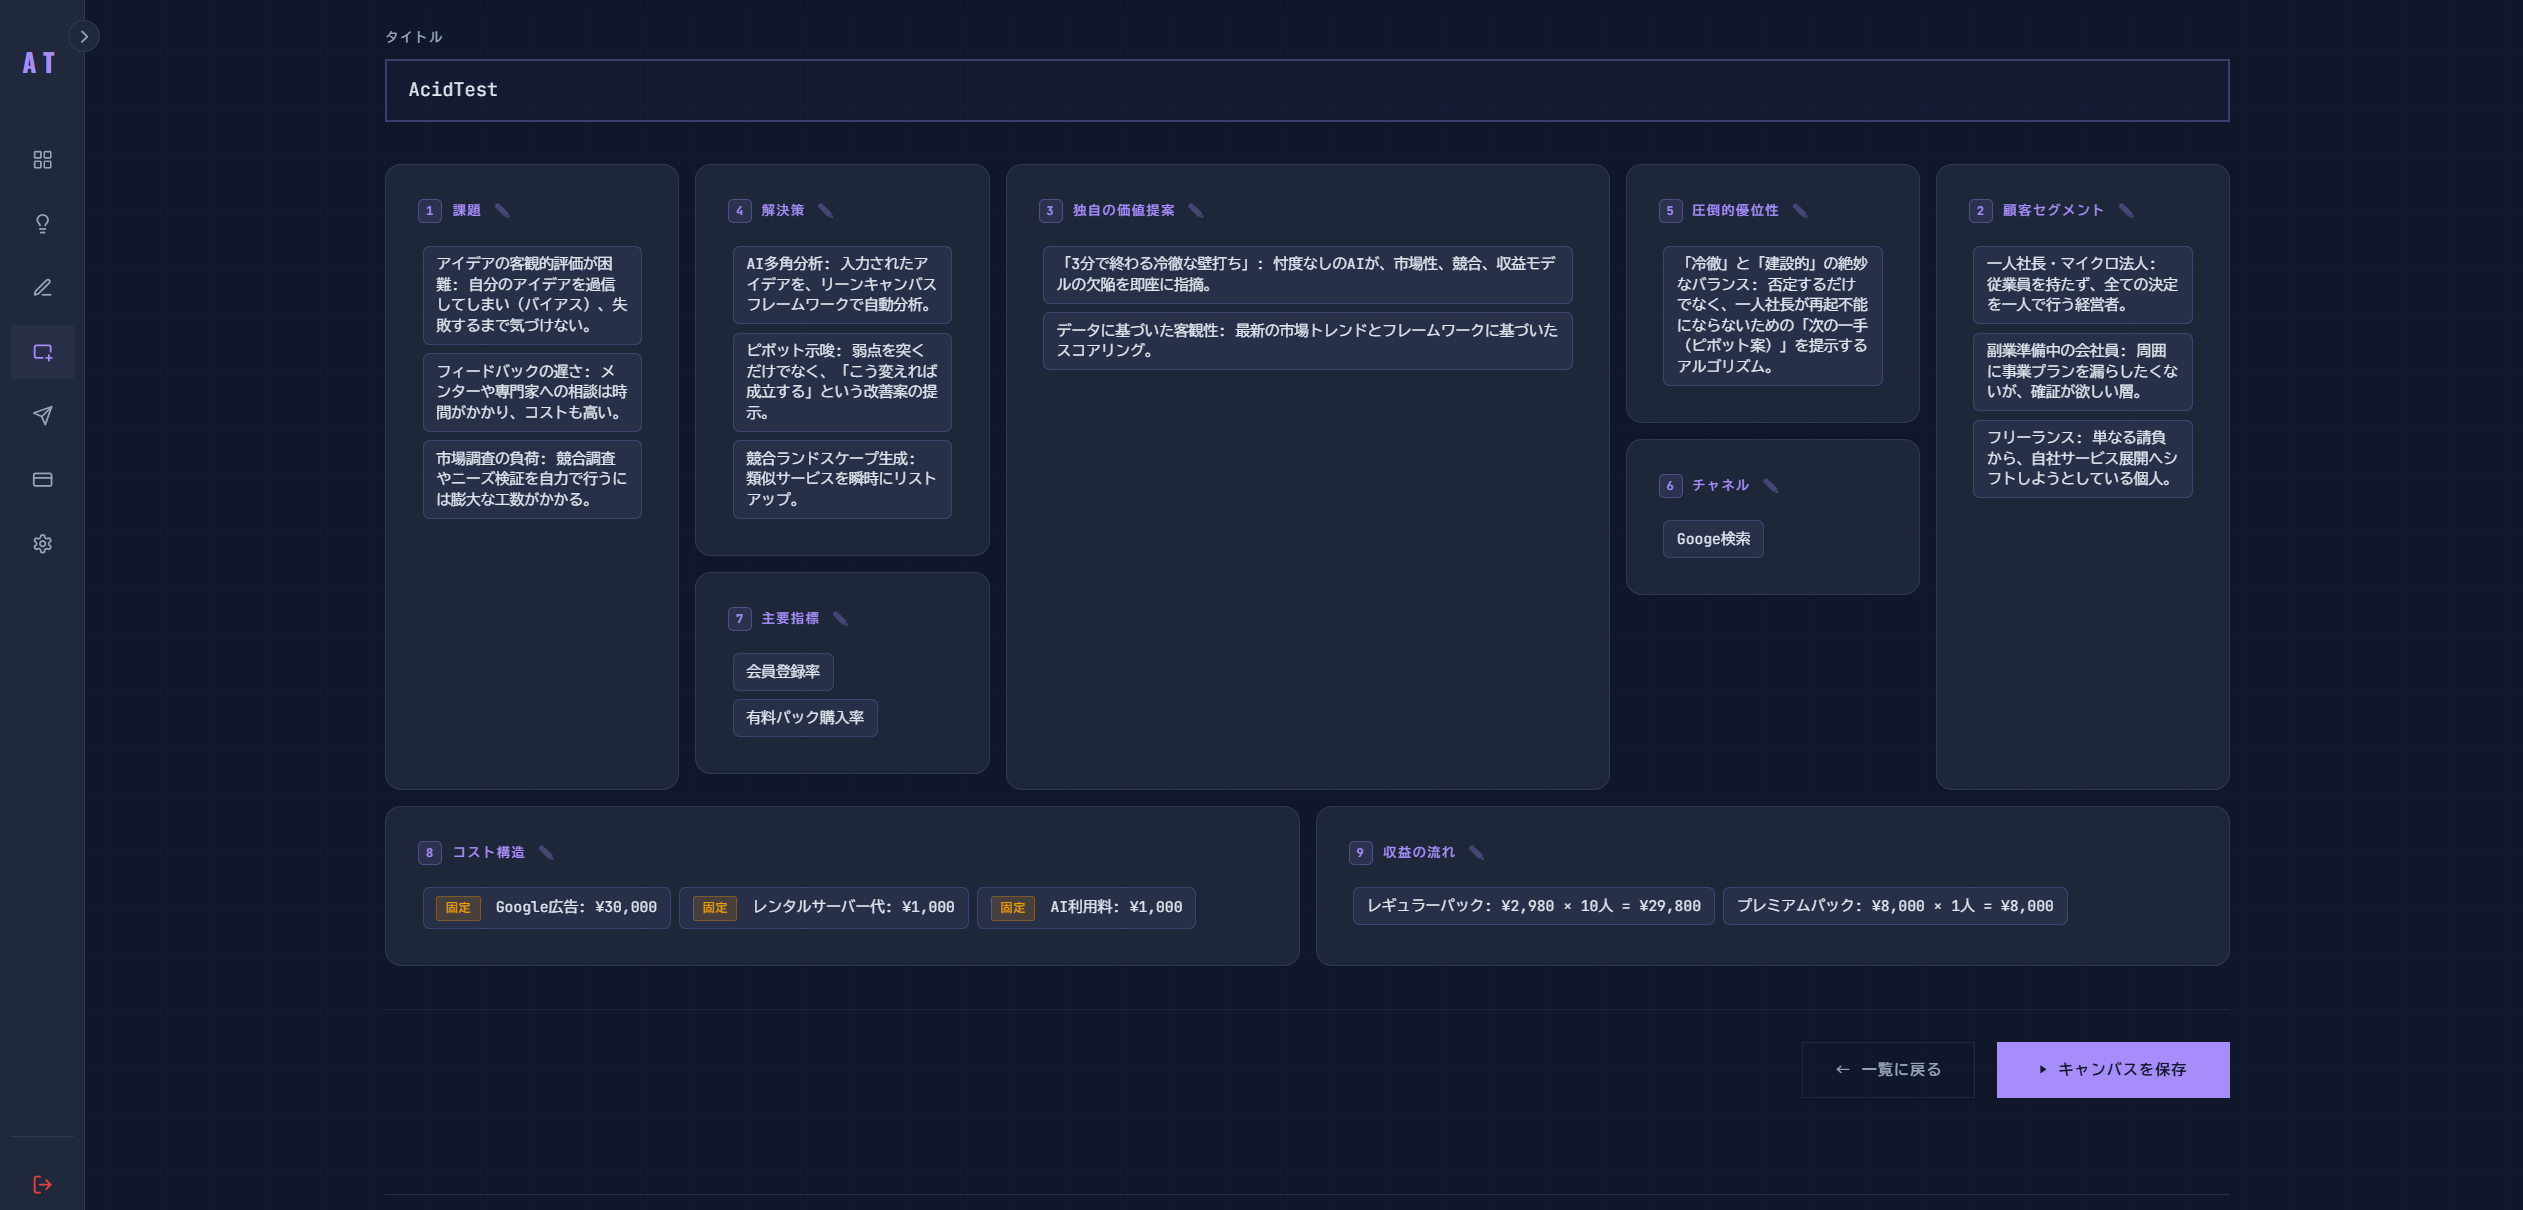Viewport: 2523px width, 1210px height.
Task: Toggle 固定 badge on レンタルサーバー代 item
Action: [x=713, y=908]
